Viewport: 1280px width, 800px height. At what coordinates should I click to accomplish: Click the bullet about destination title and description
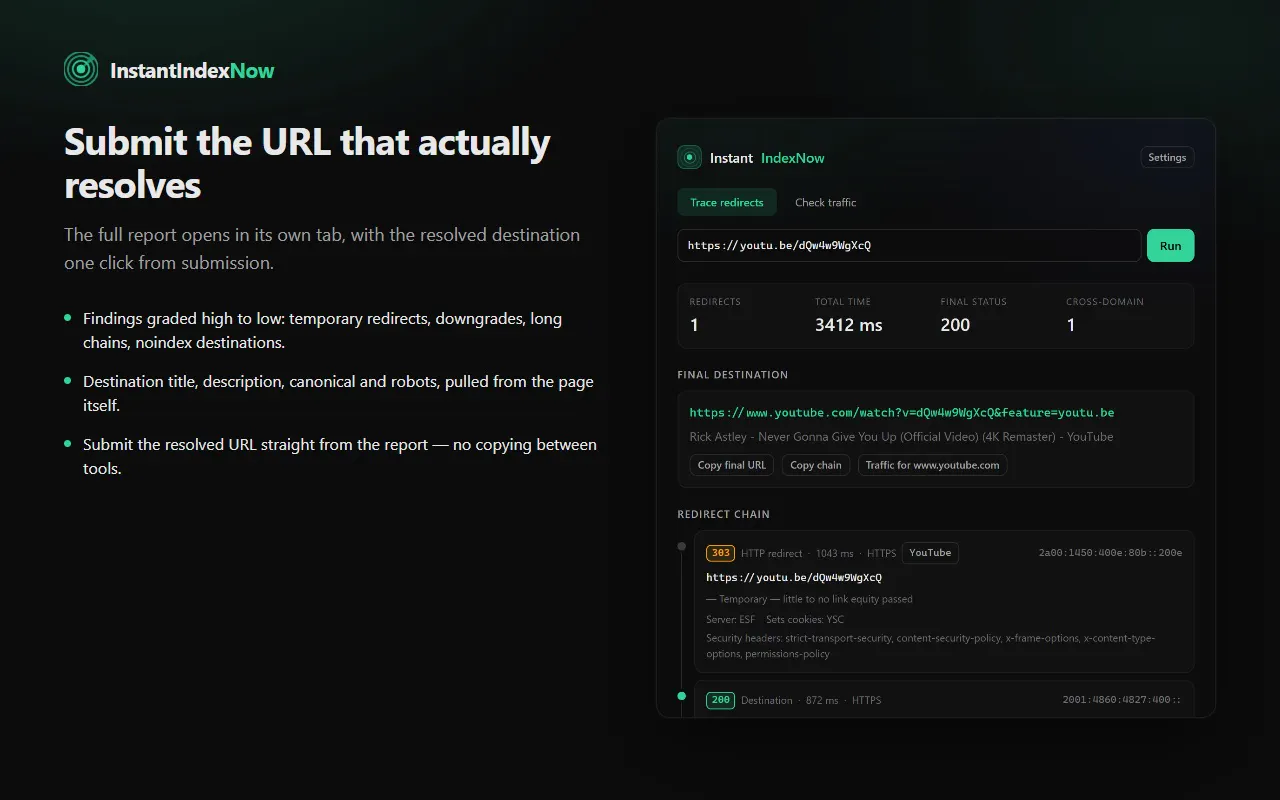click(x=338, y=394)
